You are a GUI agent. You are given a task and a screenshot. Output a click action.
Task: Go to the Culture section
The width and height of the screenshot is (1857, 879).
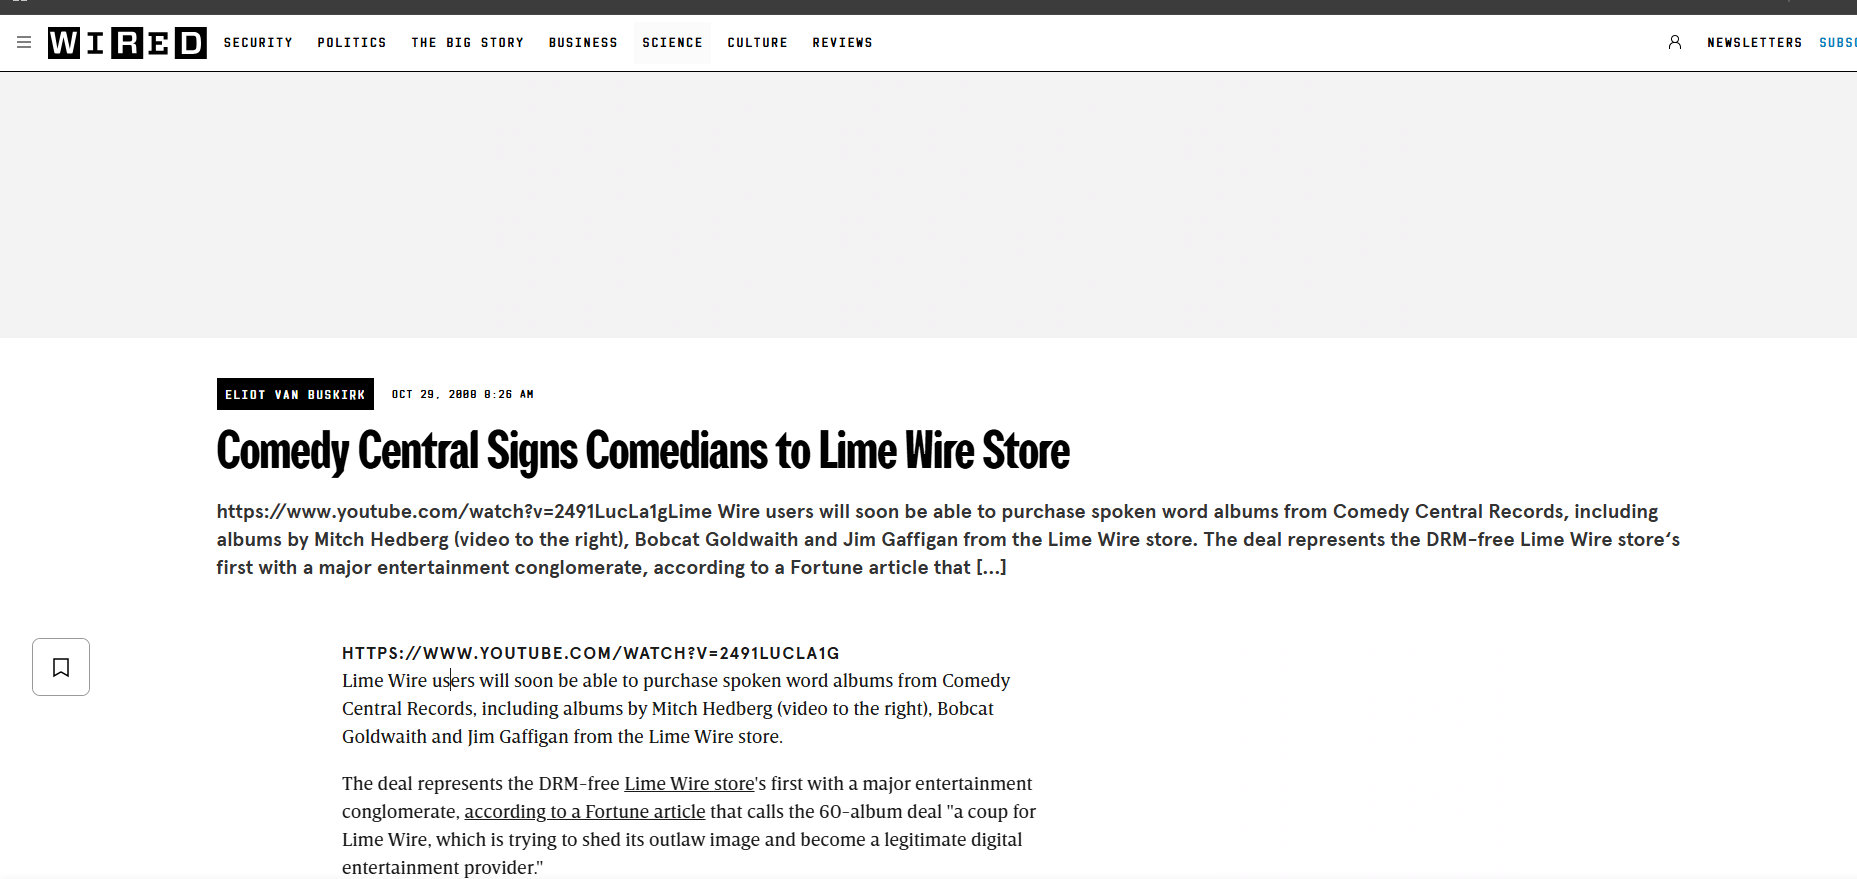pyautogui.click(x=757, y=43)
